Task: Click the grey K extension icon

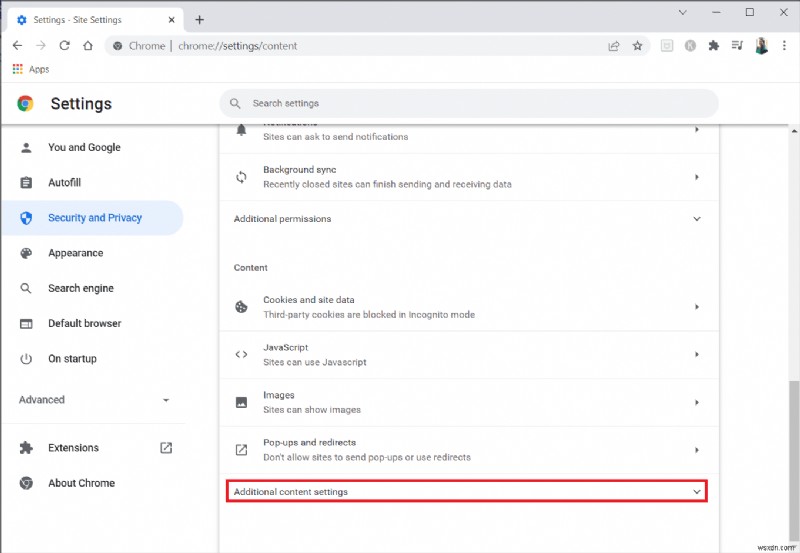Action: (690, 46)
